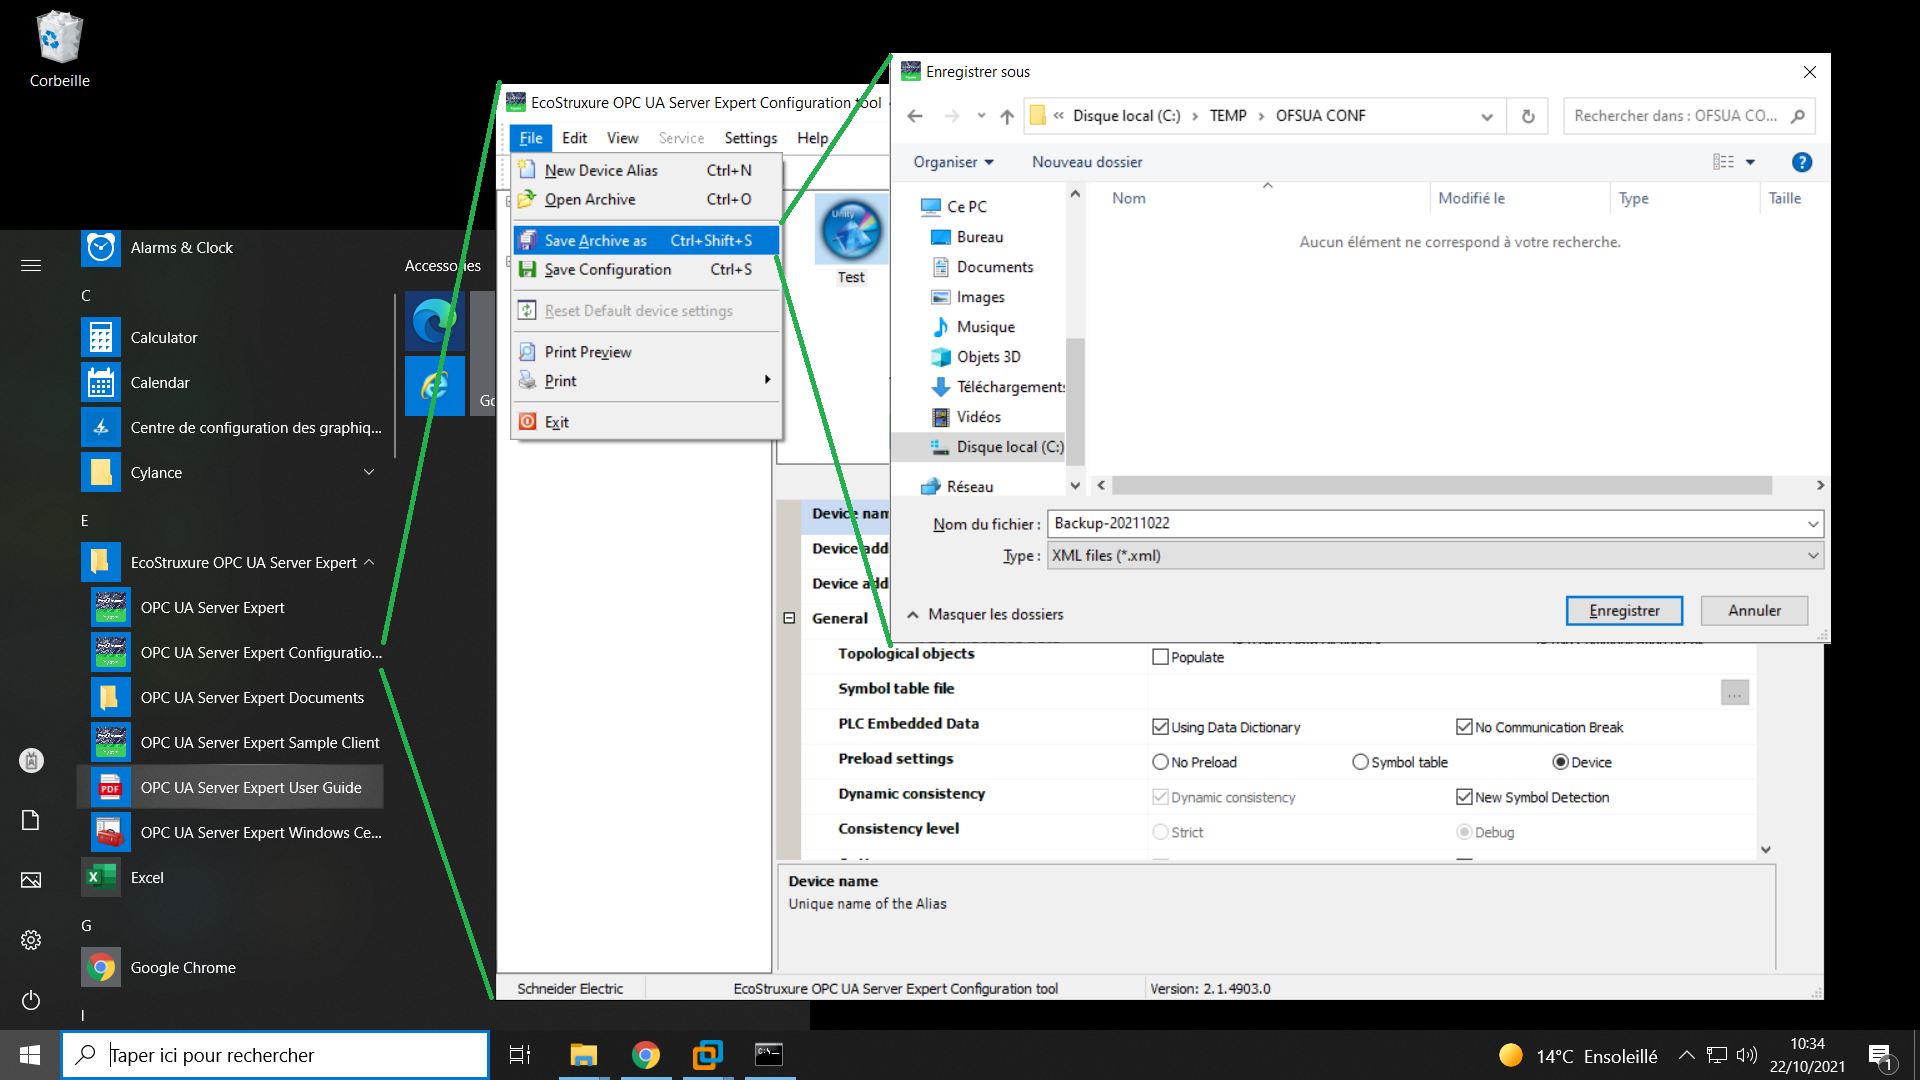This screenshot has width=1920, height=1080.
Task: Open Print Preview from File menu
Action: 646,352
